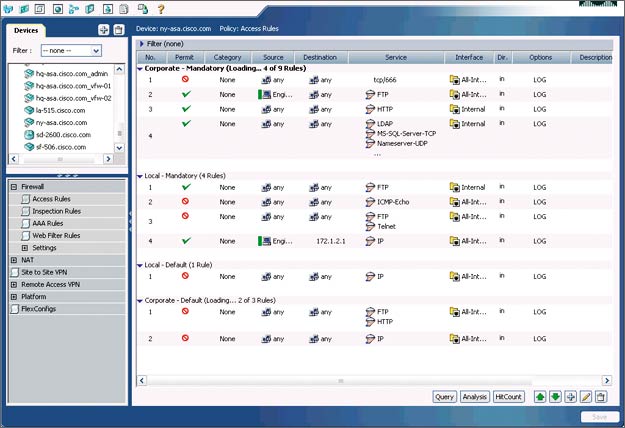Image resolution: width=625 pixels, height=428 pixels.
Task: Click the page icon next to FlexConfigs
Action: coord(15,309)
